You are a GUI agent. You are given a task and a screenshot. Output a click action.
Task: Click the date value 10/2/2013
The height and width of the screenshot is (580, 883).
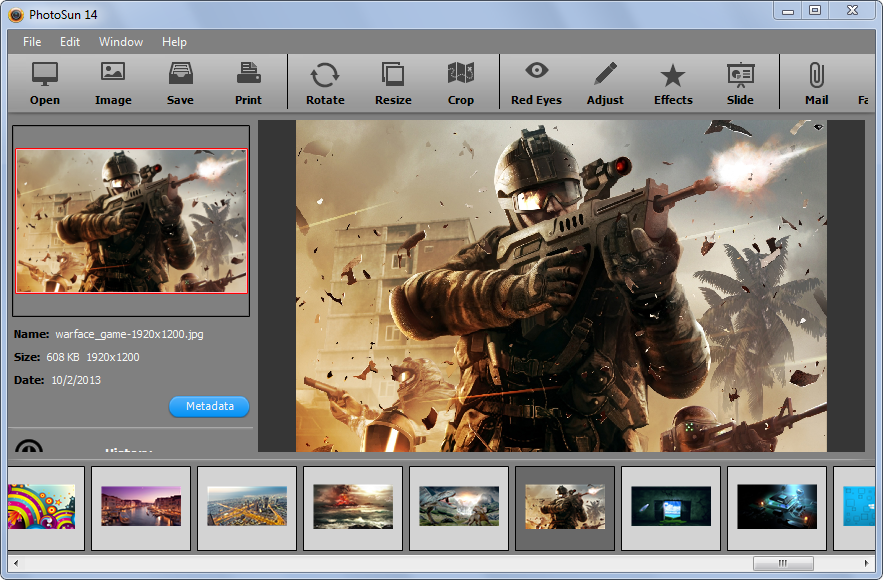tap(76, 380)
